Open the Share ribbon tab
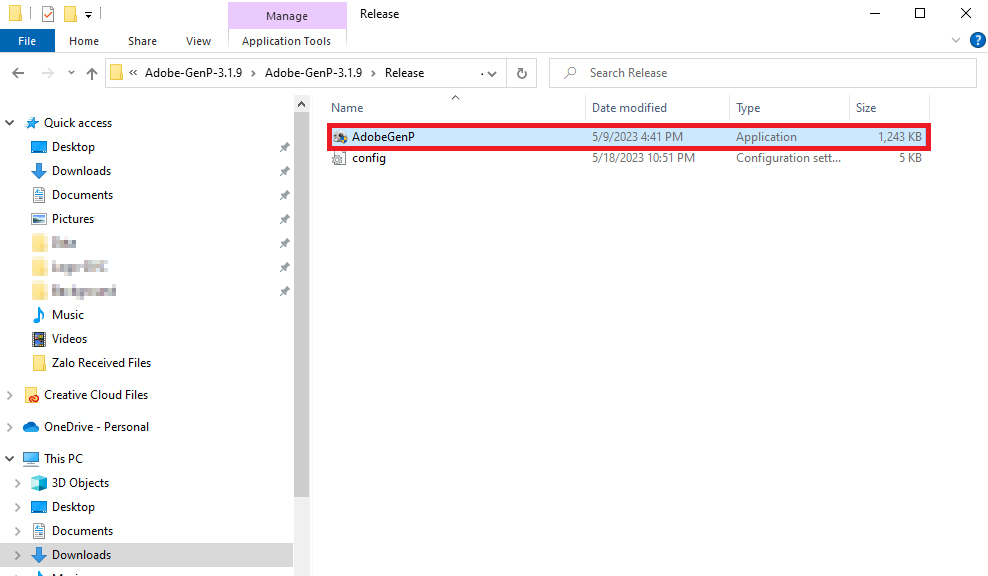Viewport: 988px width, 576px height. pos(142,41)
